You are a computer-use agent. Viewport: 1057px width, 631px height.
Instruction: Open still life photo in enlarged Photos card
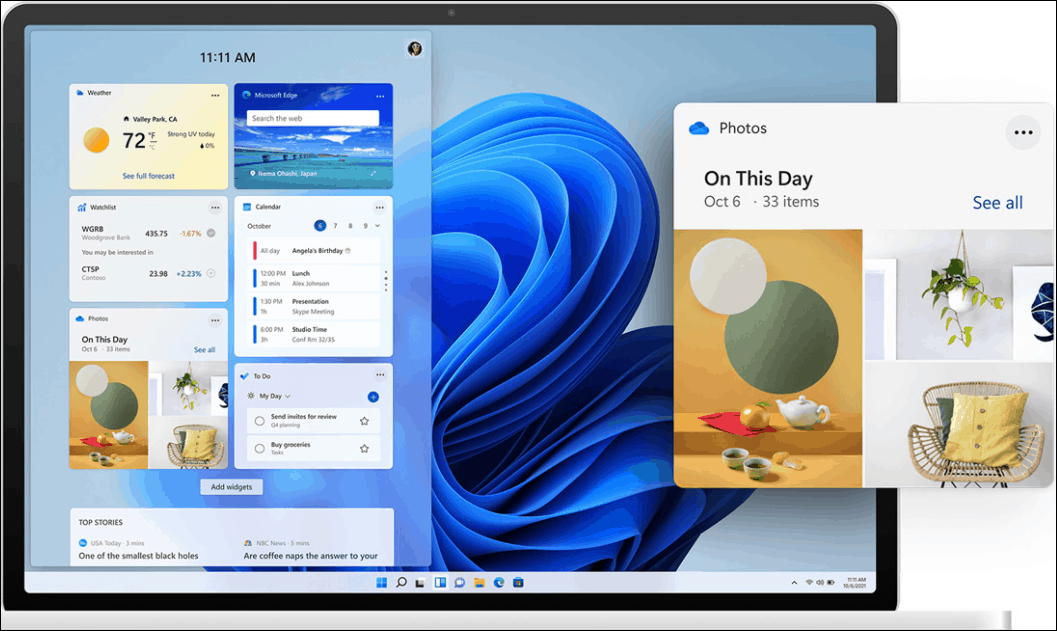[x=768, y=359]
